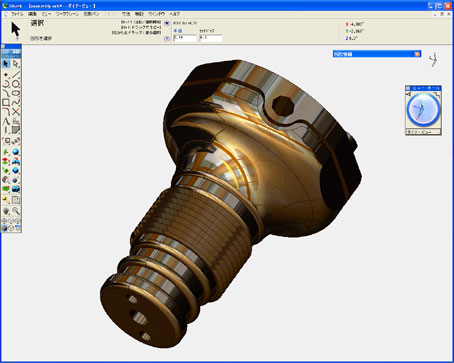Switch toolbox to 2D mode tab
The image size is (454, 363).
(6, 52)
